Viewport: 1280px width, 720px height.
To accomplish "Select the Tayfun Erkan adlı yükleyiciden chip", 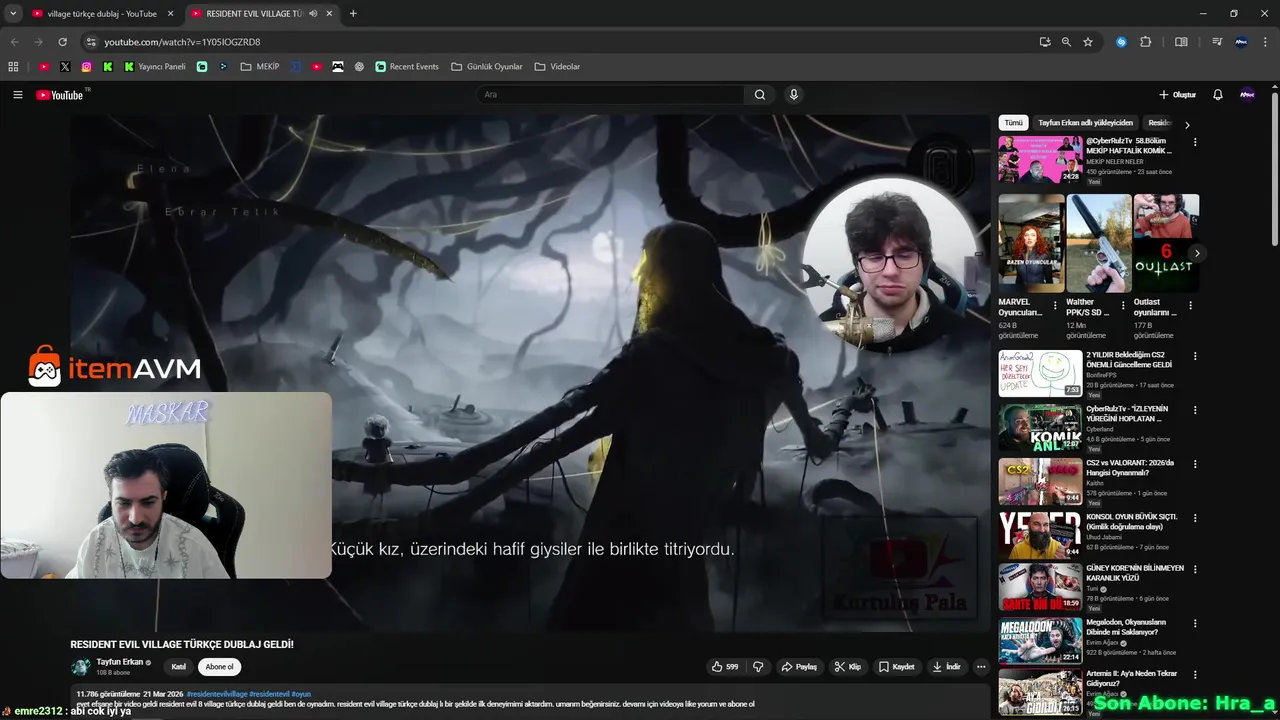I will 1085,123.
